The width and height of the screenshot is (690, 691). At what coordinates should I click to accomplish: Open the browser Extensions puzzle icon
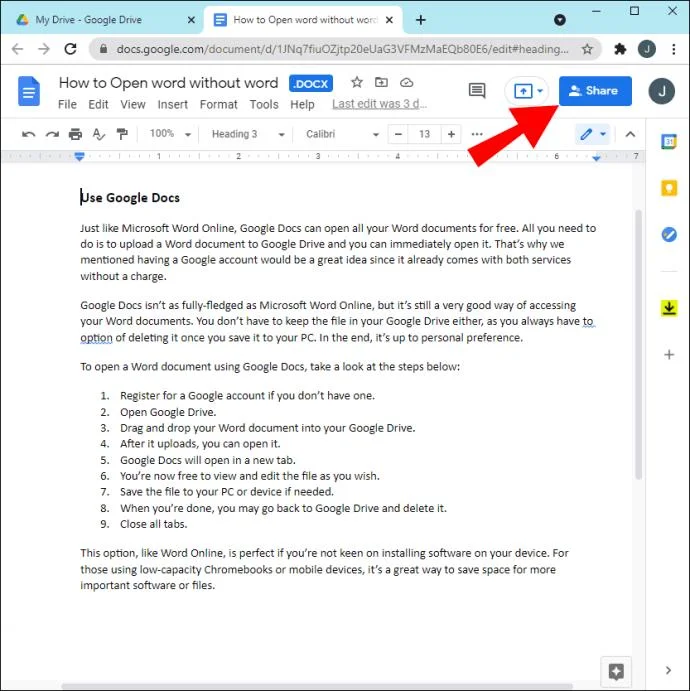620,49
